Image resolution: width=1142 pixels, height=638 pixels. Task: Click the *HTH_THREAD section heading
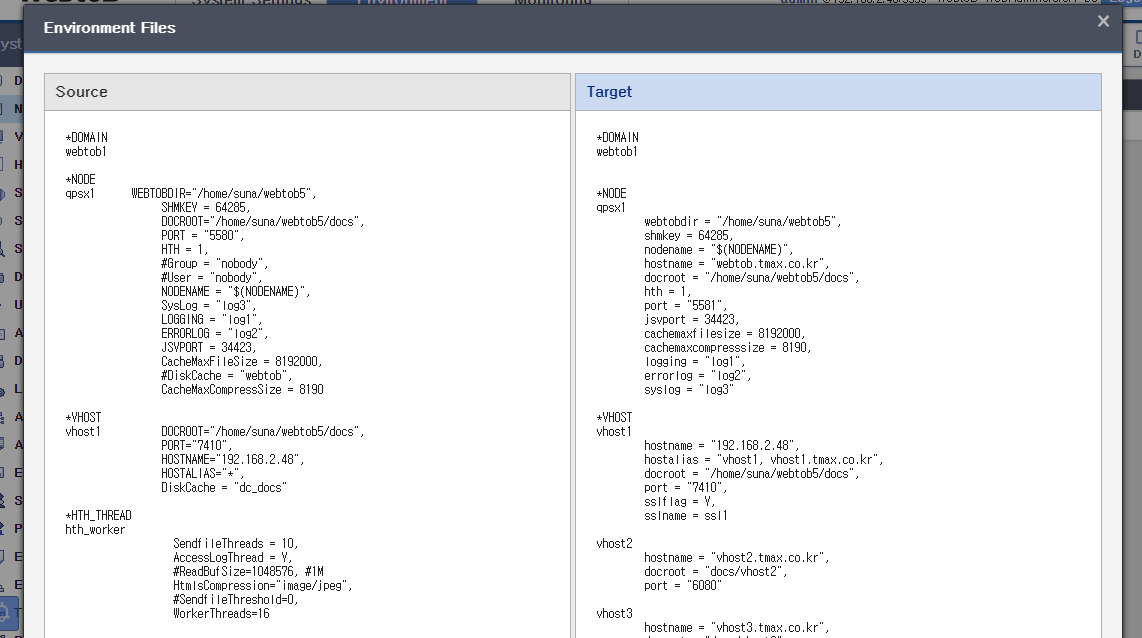point(98,516)
